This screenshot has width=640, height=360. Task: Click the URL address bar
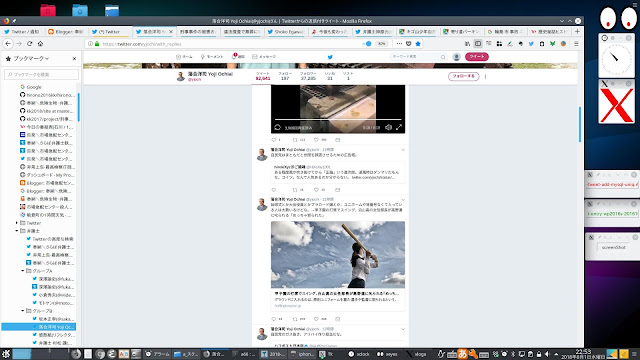pyautogui.click(x=229, y=44)
